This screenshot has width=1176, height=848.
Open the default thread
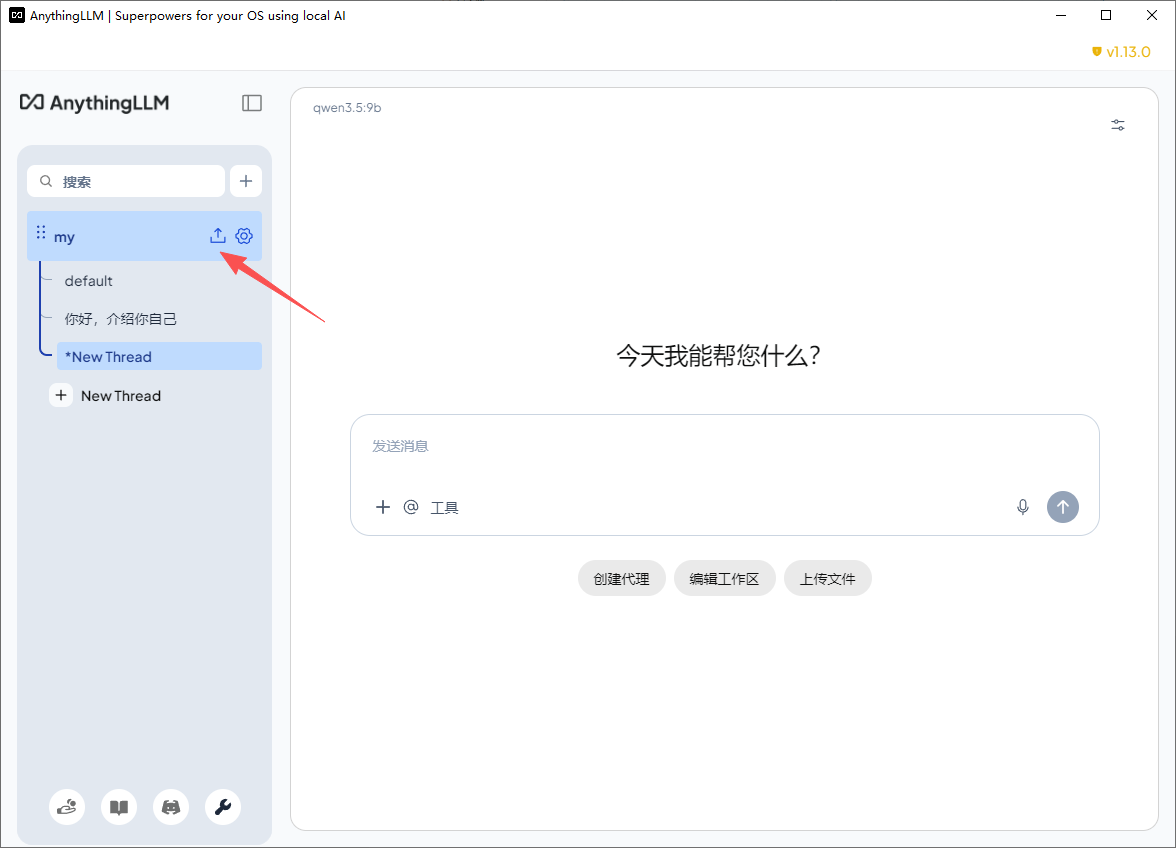pyautogui.click(x=88, y=280)
